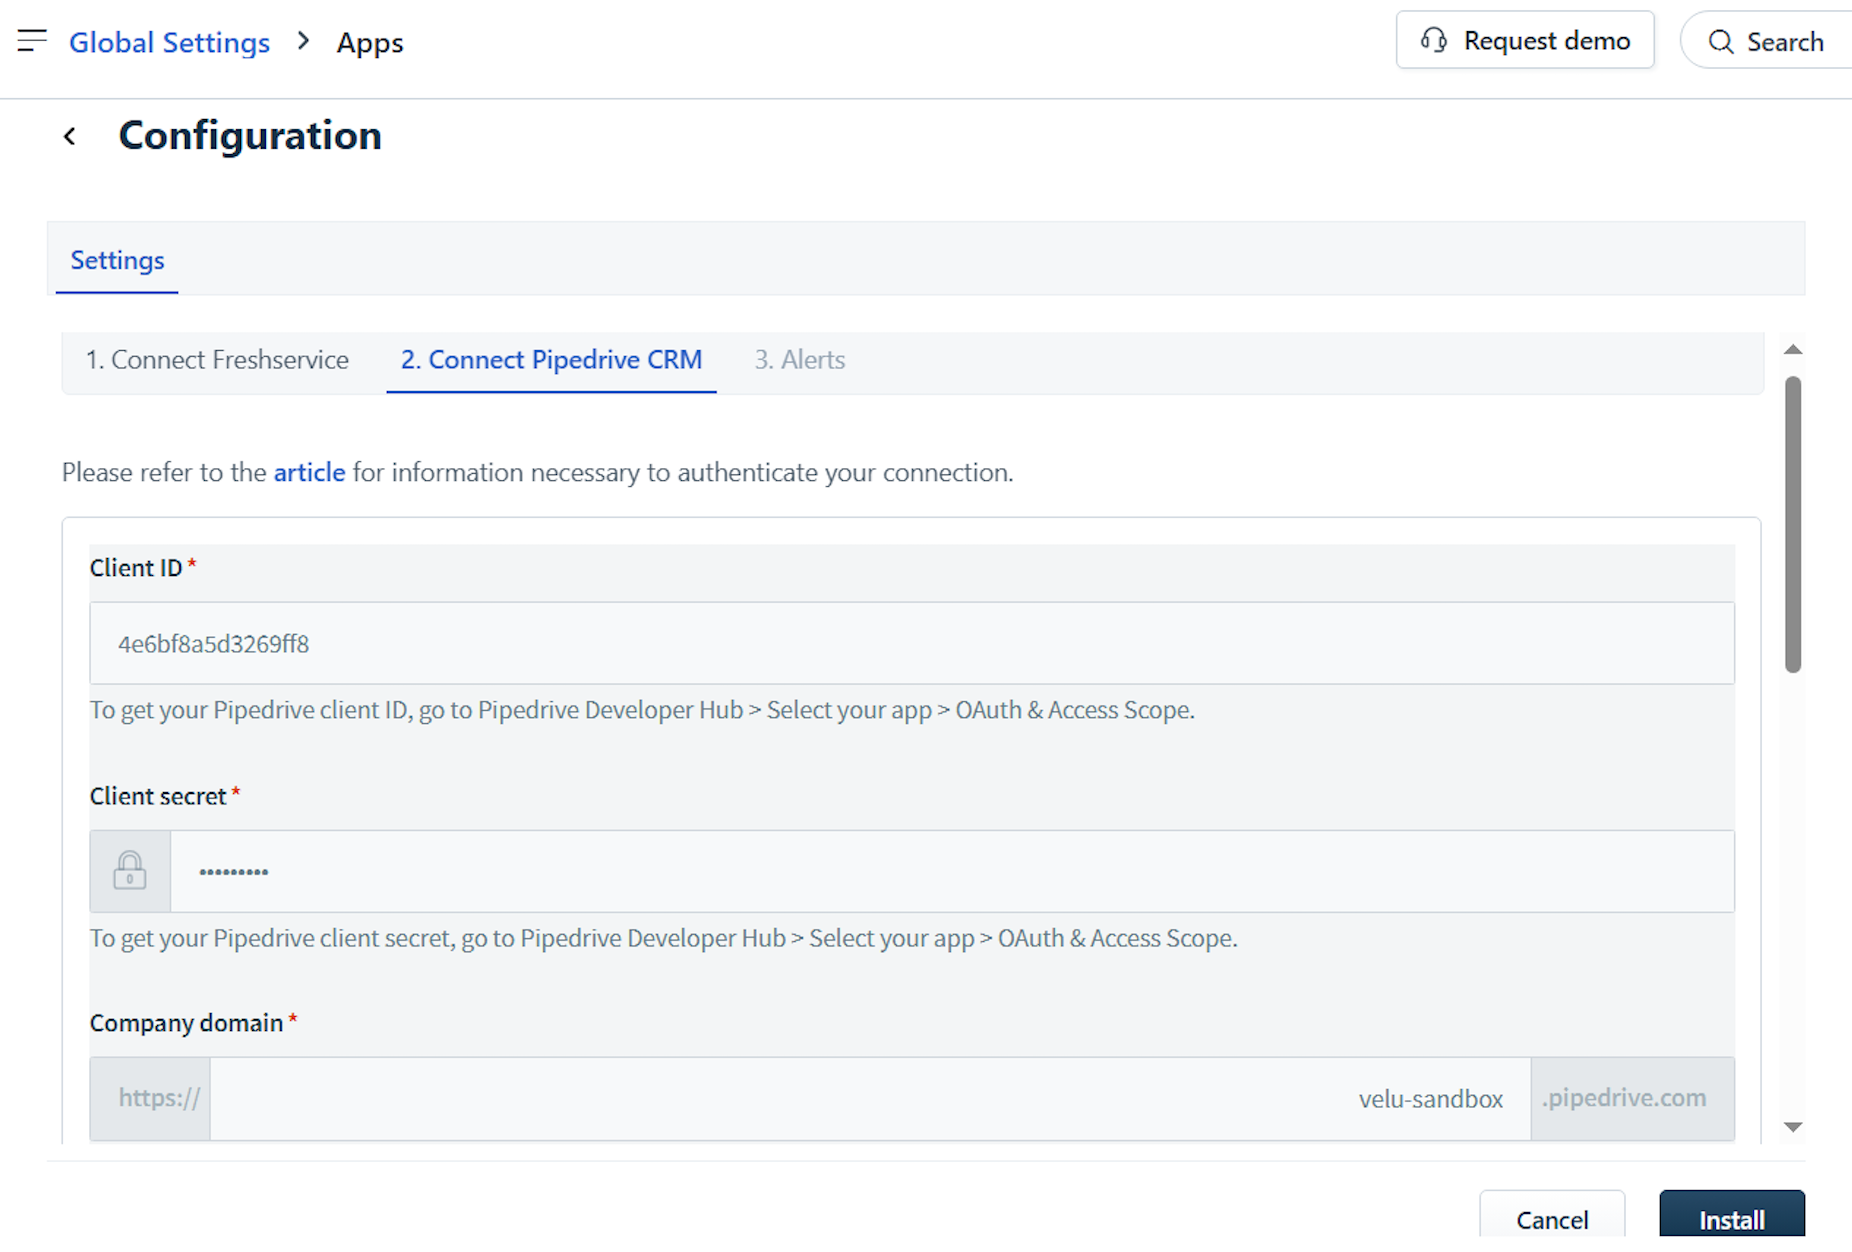Click the lock icon in Client secret

[x=129, y=871]
